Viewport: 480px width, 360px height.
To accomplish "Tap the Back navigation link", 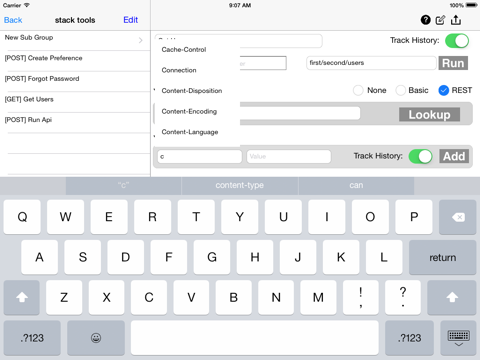I will coord(13,20).
